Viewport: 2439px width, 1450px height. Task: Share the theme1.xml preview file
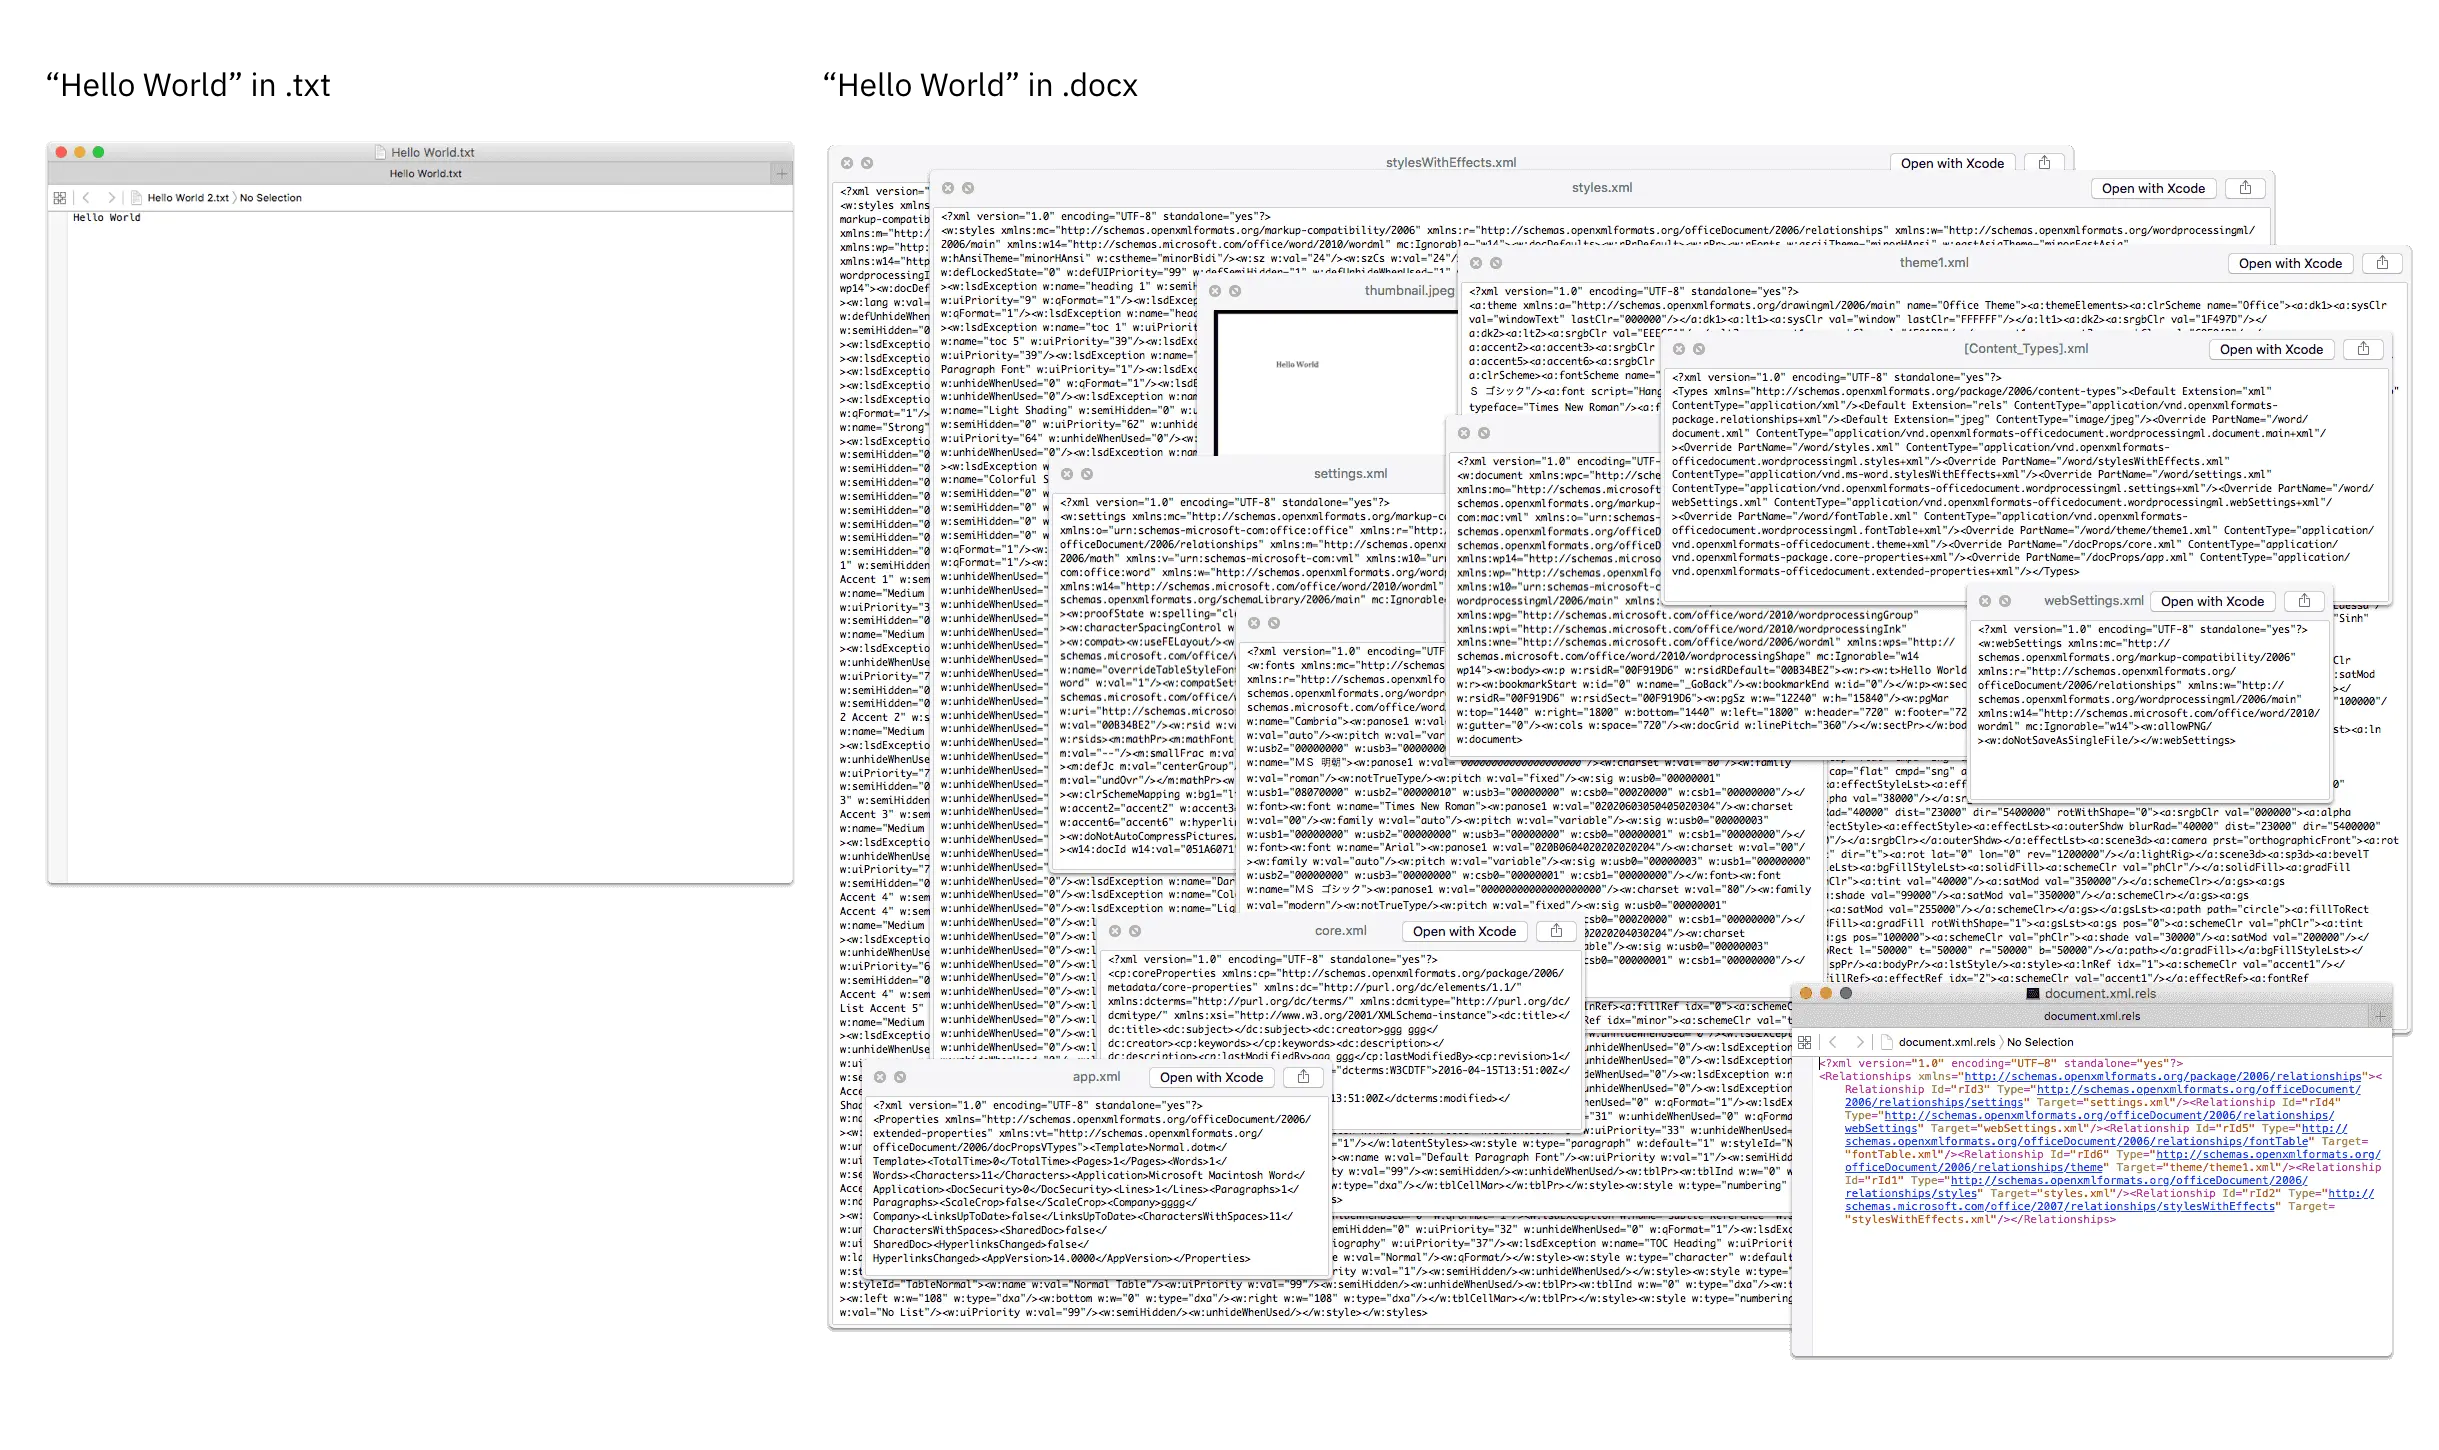click(2382, 263)
